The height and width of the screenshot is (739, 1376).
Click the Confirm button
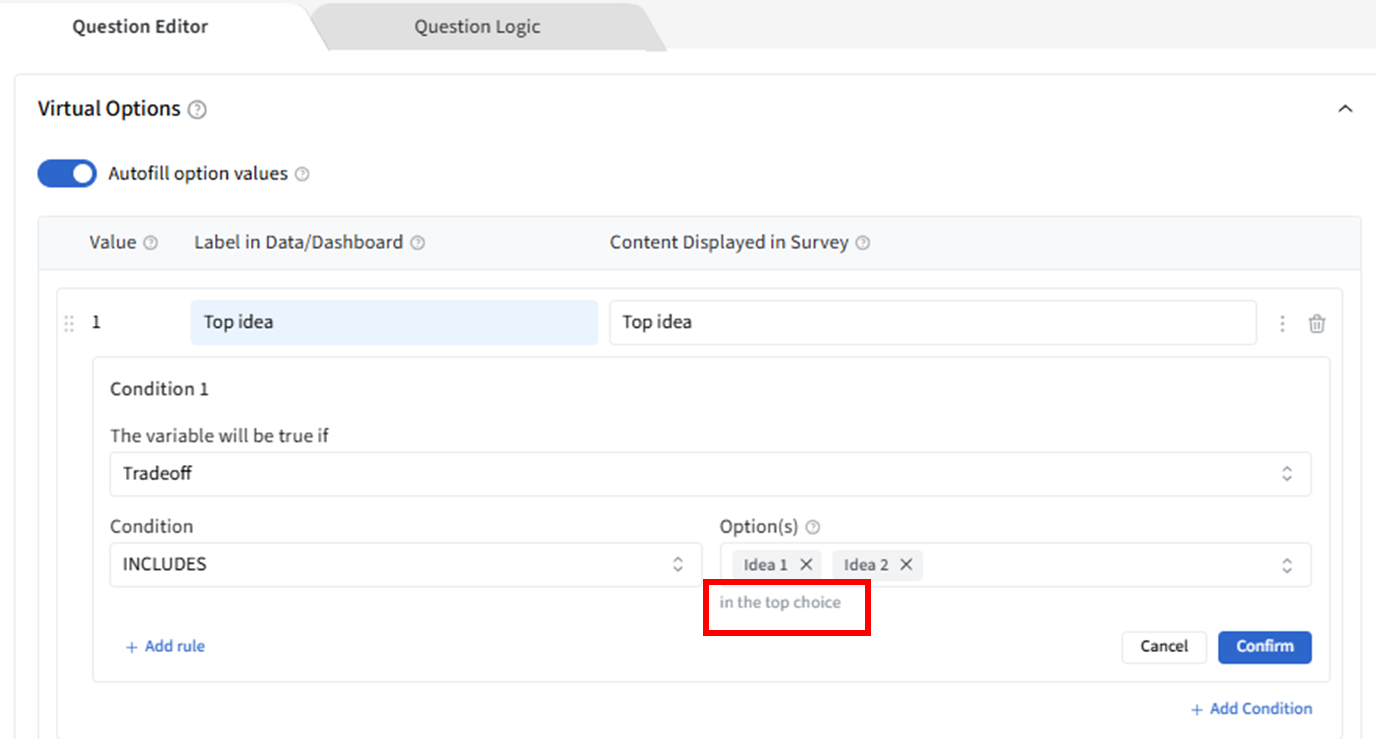click(1264, 646)
